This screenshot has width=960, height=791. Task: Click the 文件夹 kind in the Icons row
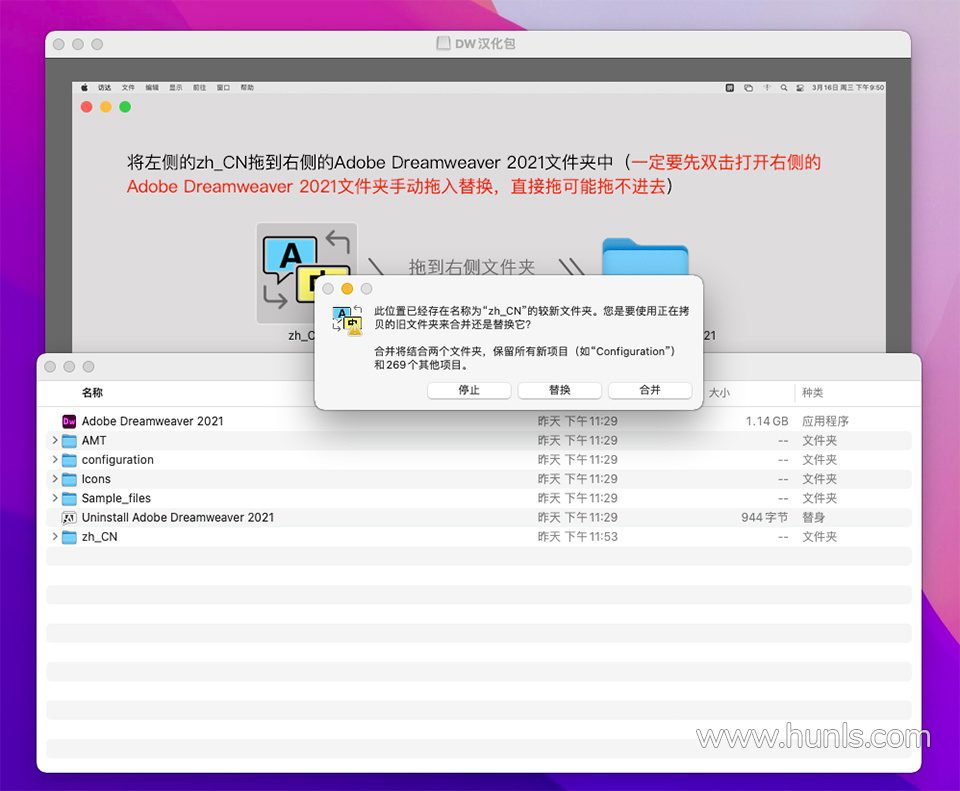[819, 479]
